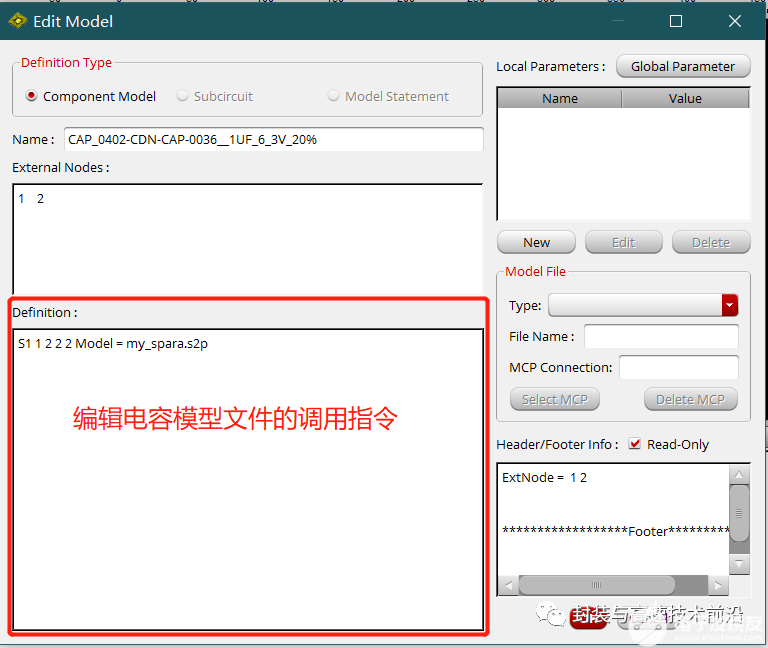Click inside the Definition text area
This screenshot has height=648, width=768.
(248, 480)
